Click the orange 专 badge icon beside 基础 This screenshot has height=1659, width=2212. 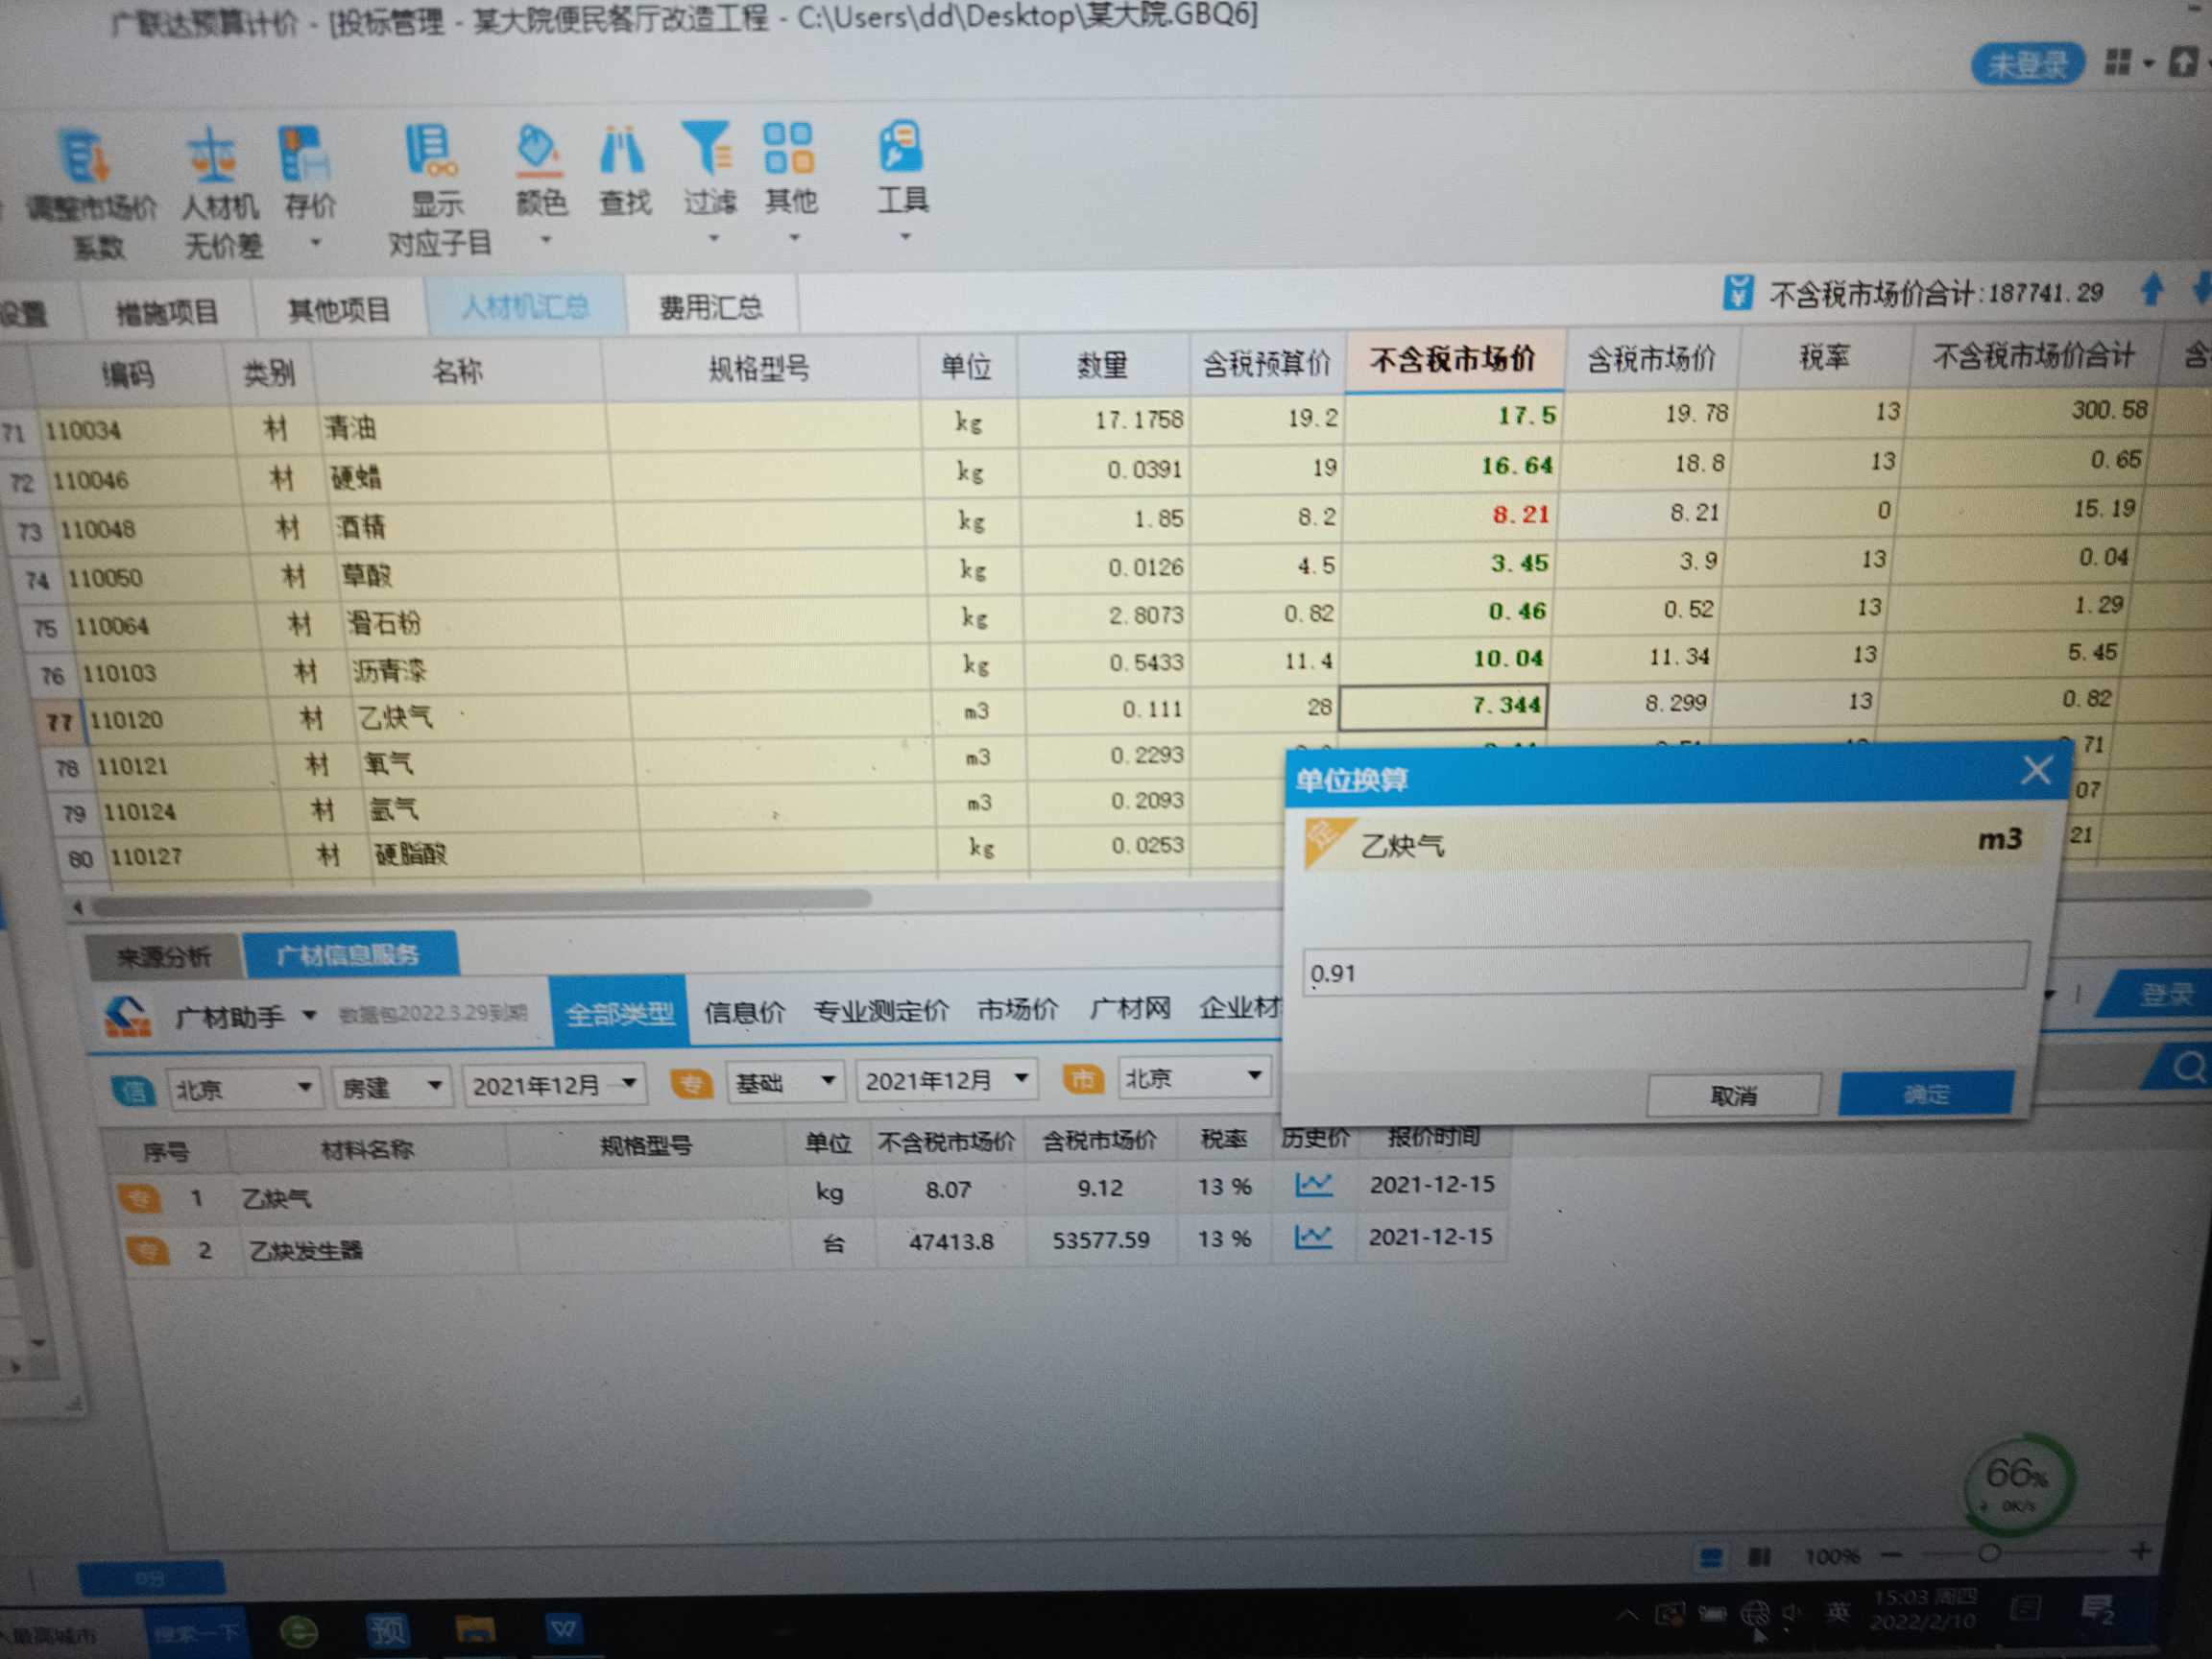(x=691, y=1083)
